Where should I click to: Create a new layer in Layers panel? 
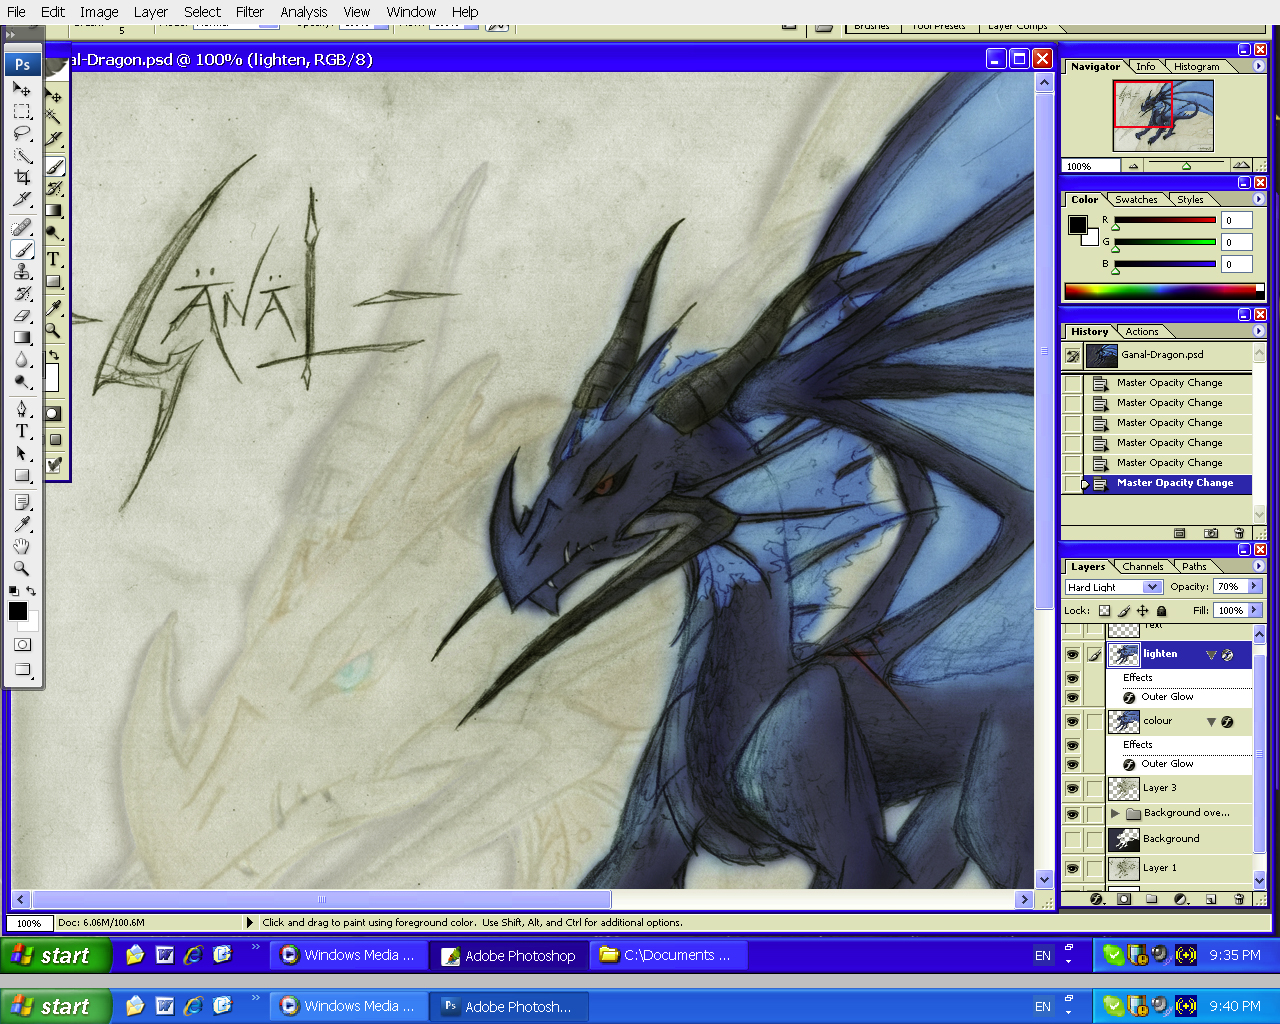tap(1211, 899)
